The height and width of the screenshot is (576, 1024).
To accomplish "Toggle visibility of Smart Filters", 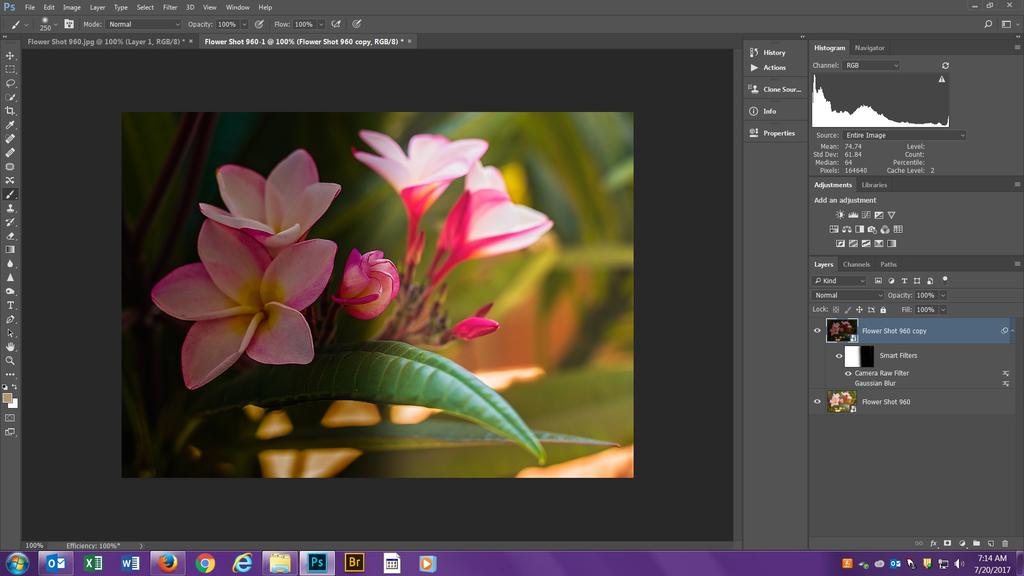I will 839,355.
